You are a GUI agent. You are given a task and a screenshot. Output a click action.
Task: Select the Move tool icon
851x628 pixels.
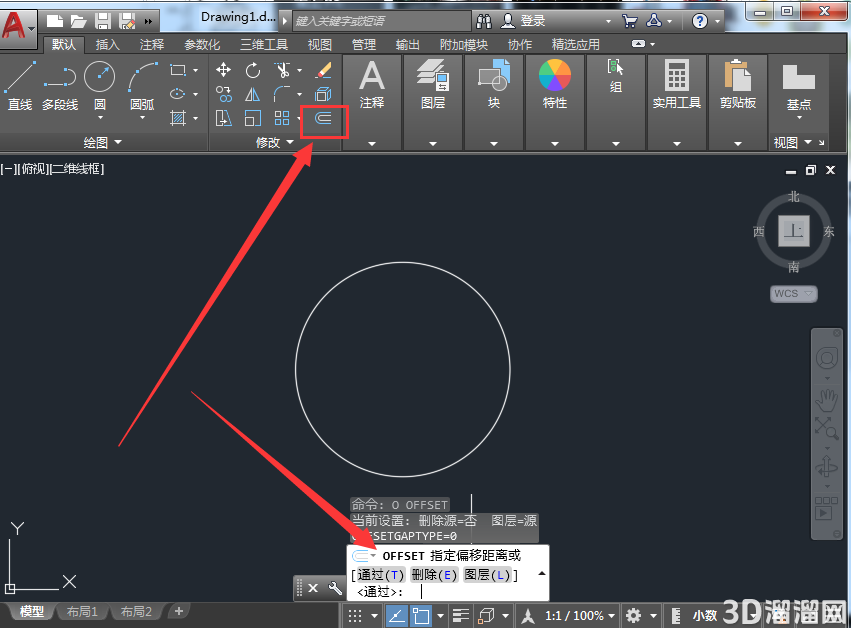[223, 70]
